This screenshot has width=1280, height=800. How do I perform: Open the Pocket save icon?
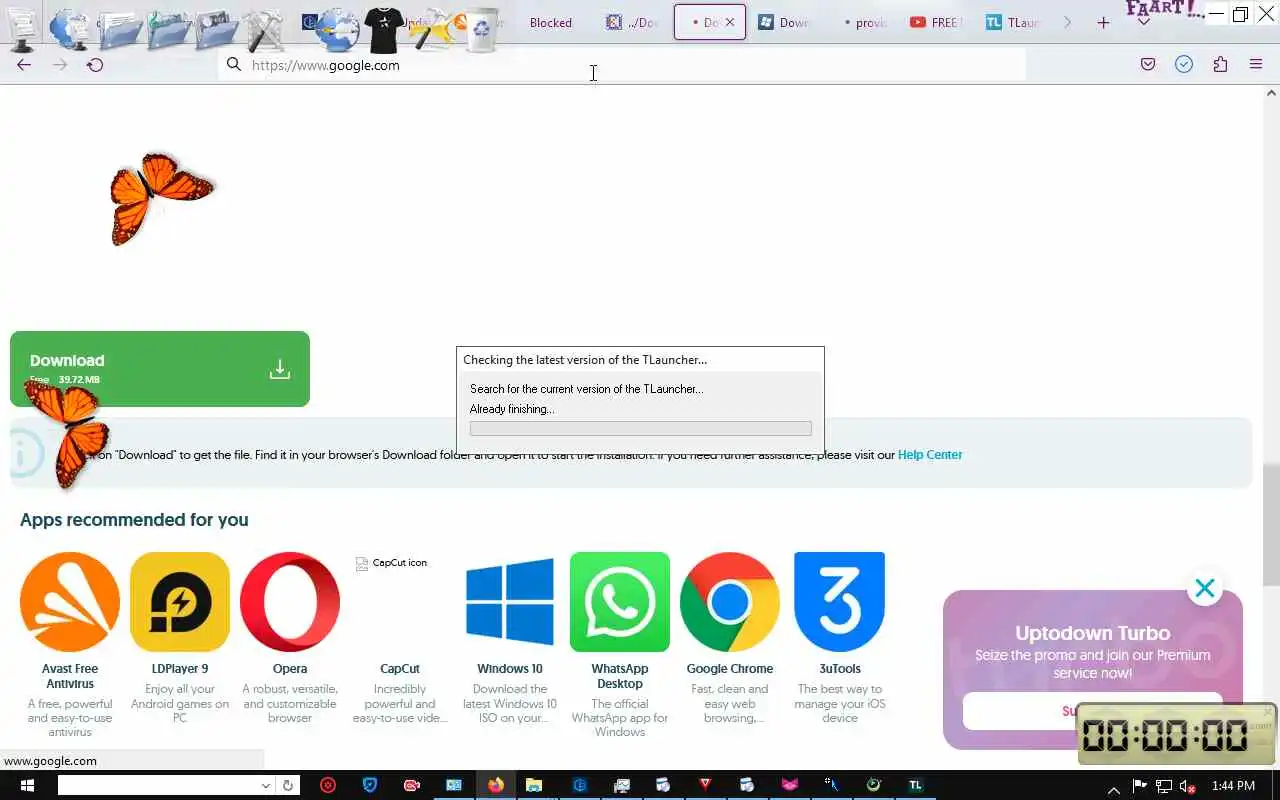coord(1148,65)
